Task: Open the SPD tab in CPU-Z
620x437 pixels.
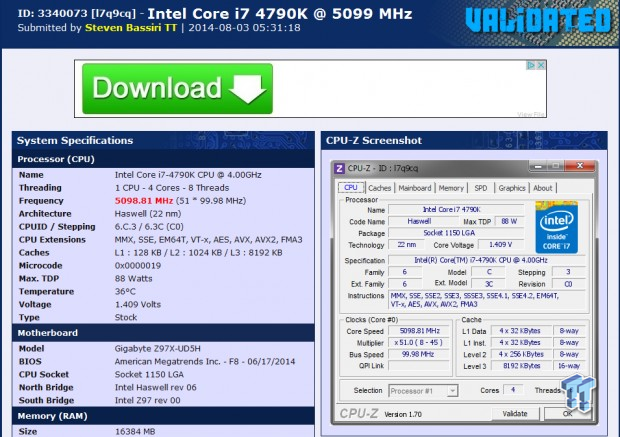Action: 480,188
